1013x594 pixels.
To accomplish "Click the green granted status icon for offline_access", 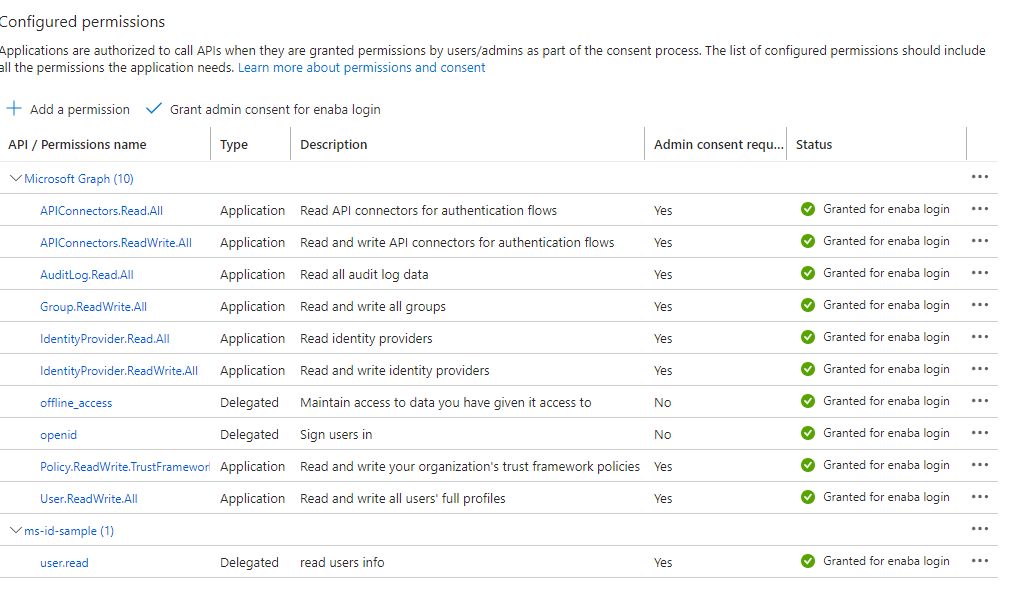I will (x=808, y=401).
